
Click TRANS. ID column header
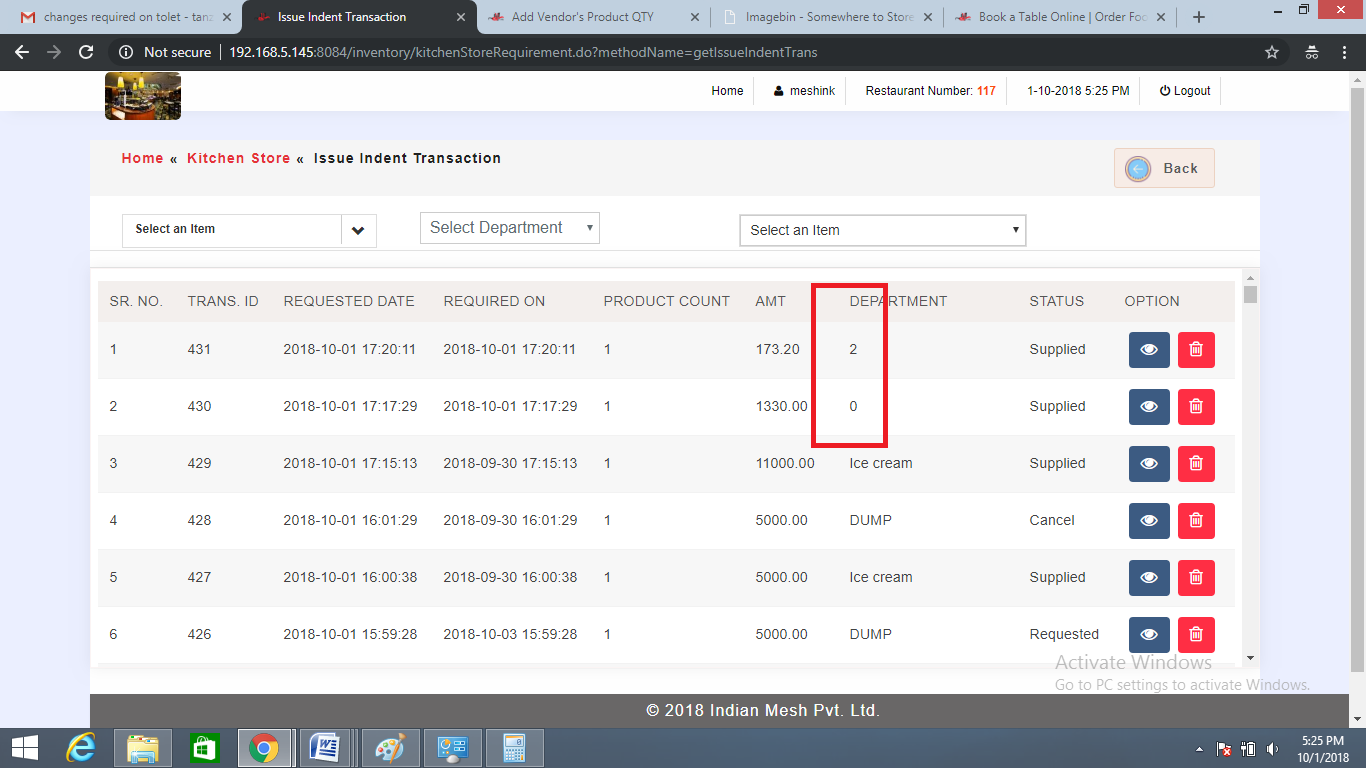223,301
